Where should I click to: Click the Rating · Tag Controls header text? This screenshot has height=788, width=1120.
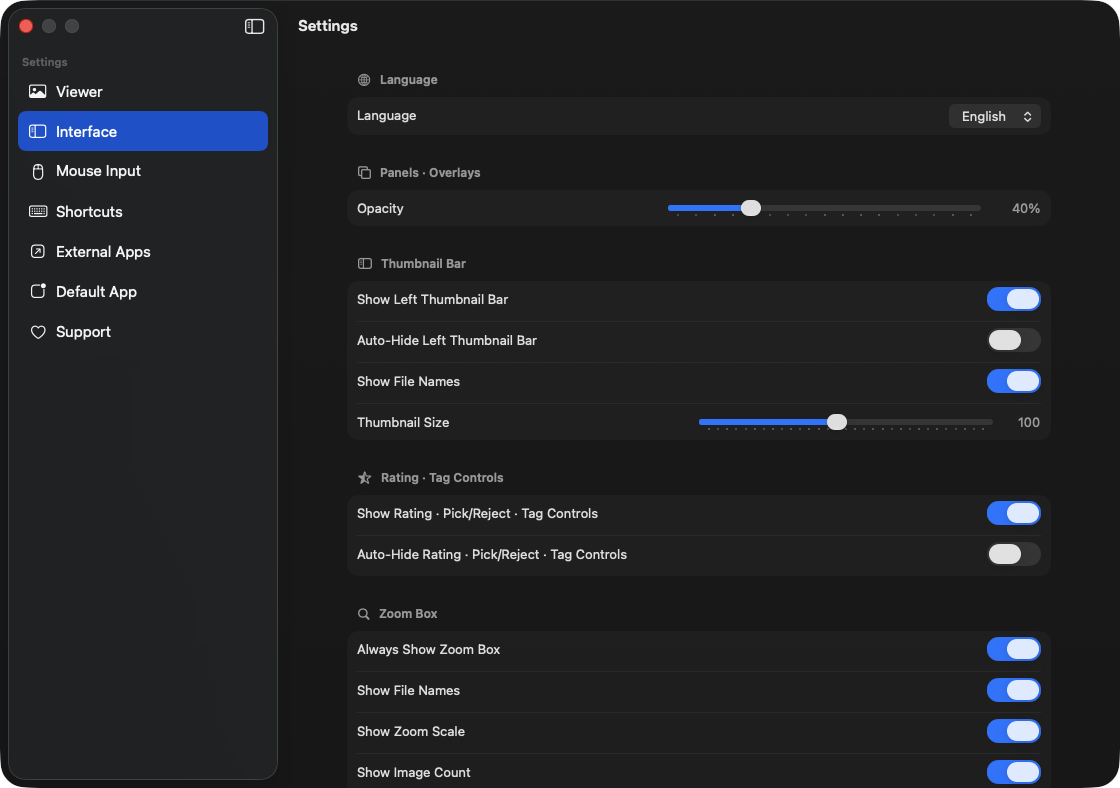coord(441,478)
